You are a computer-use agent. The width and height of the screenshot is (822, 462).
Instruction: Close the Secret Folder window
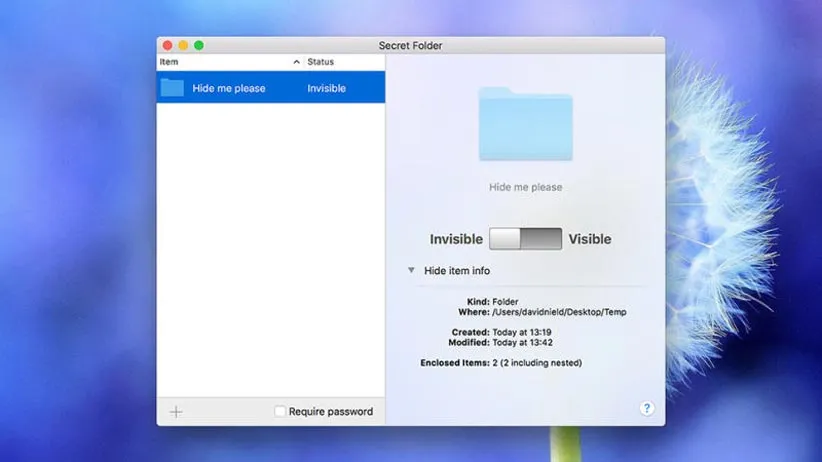tap(167, 45)
